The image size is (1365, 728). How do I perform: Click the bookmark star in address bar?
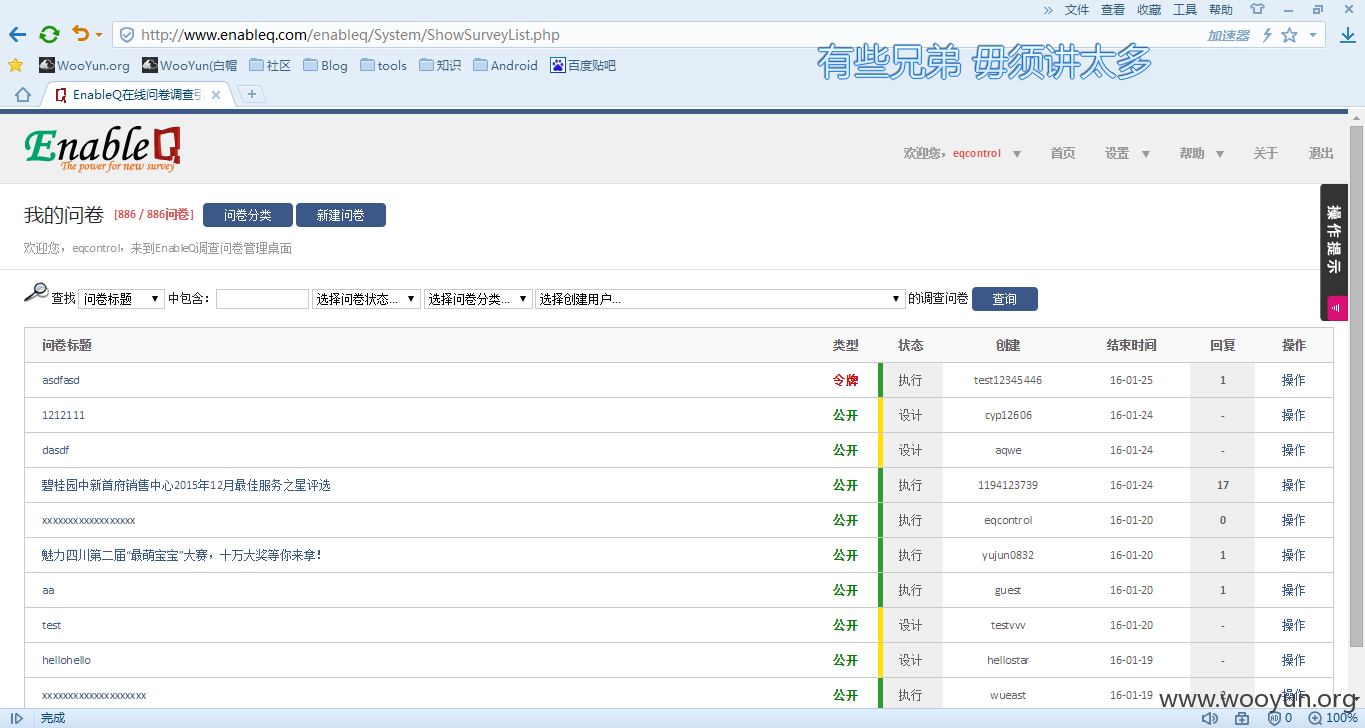click(x=1290, y=35)
